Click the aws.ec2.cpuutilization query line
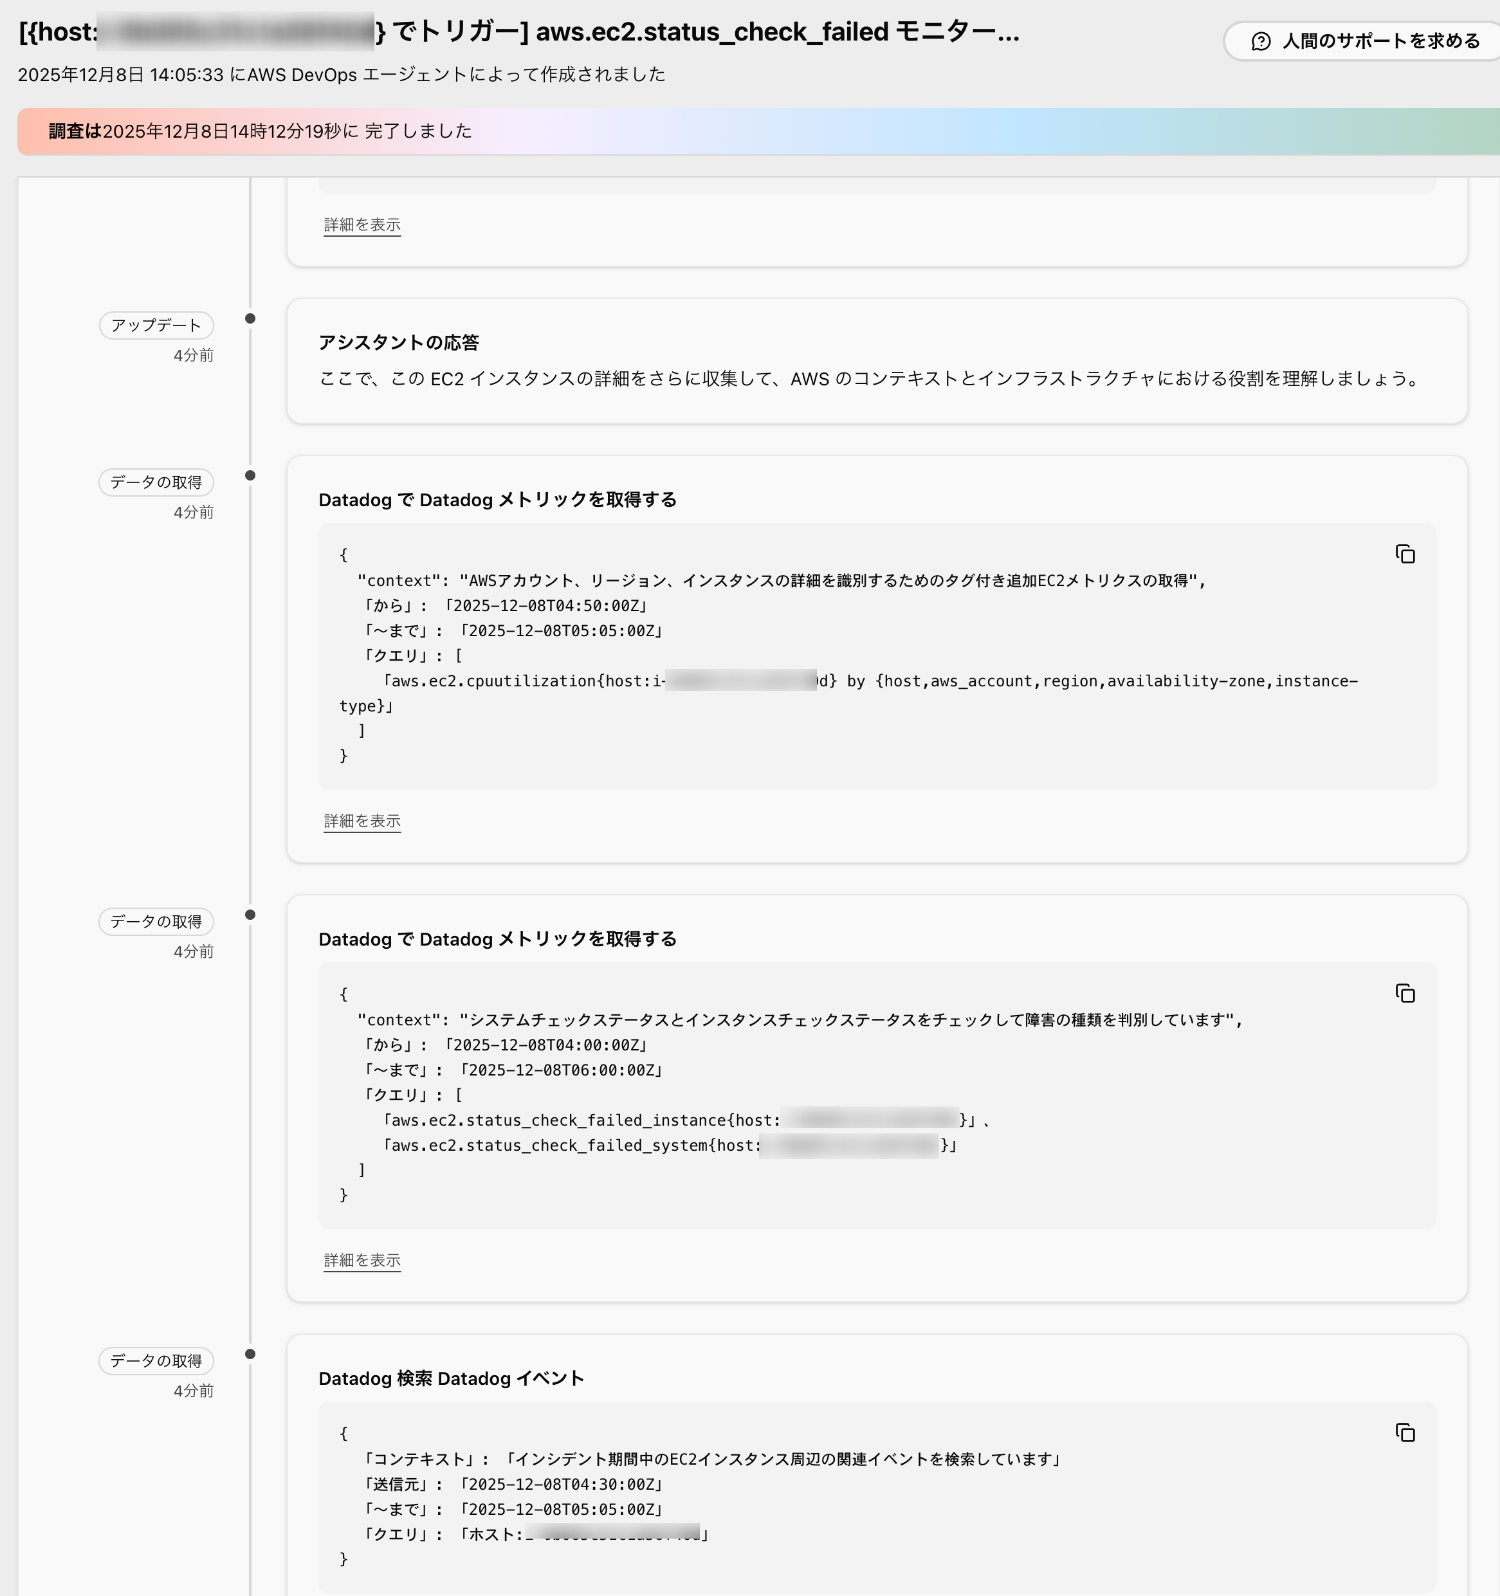The width and height of the screenshot is (1500, 1596). (849, 693)
